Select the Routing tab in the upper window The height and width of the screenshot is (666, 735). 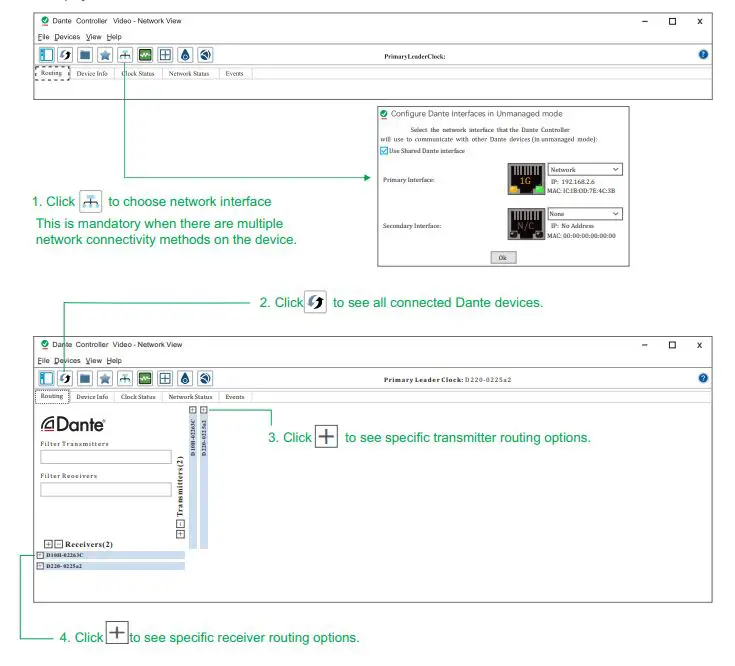(x=52, y=73)
